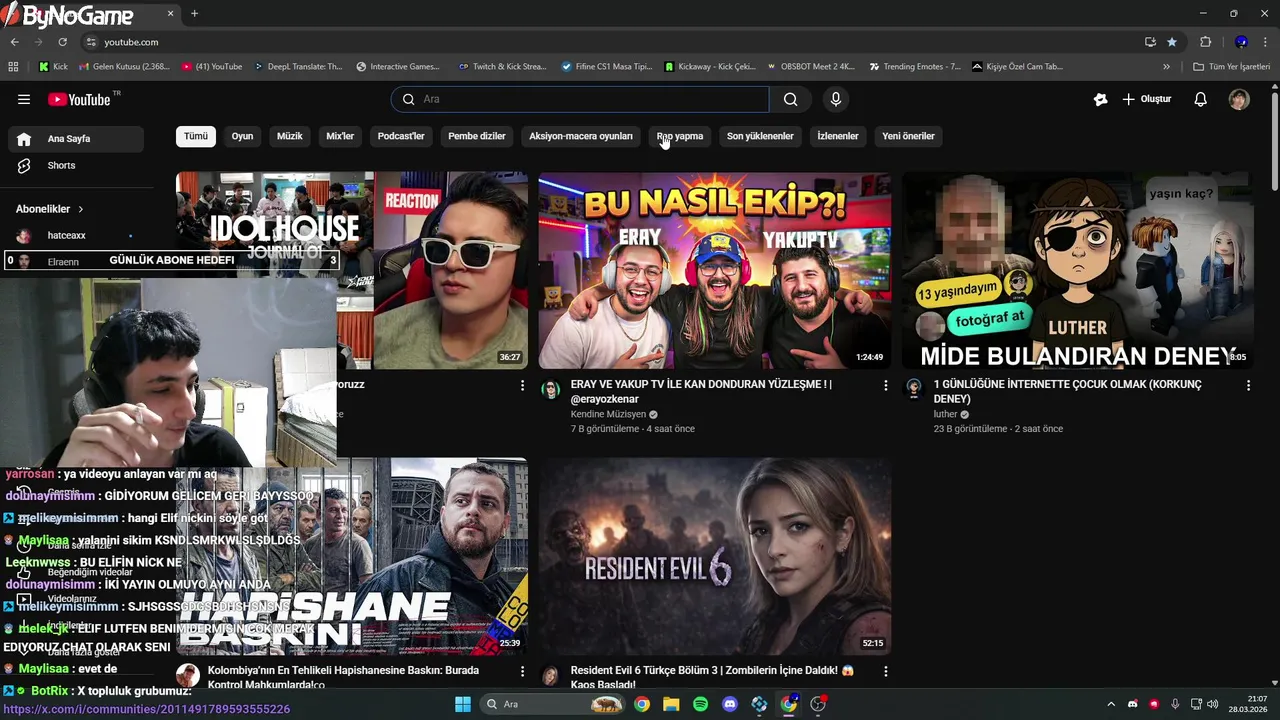This screenshot has width=1280, height=720.
Task: Open options for the Luther video
Action: point(1248,385)
